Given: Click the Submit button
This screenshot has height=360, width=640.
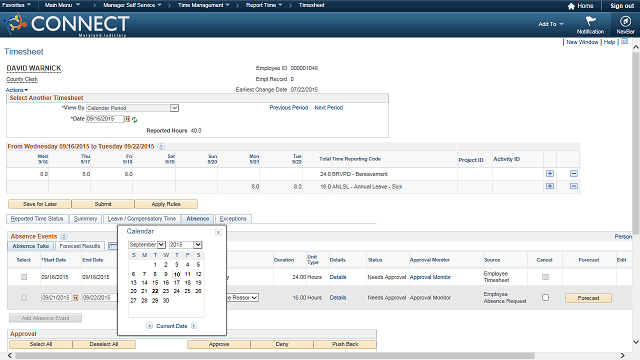Looking at the screenshot, I should click(x=103, y=204).
